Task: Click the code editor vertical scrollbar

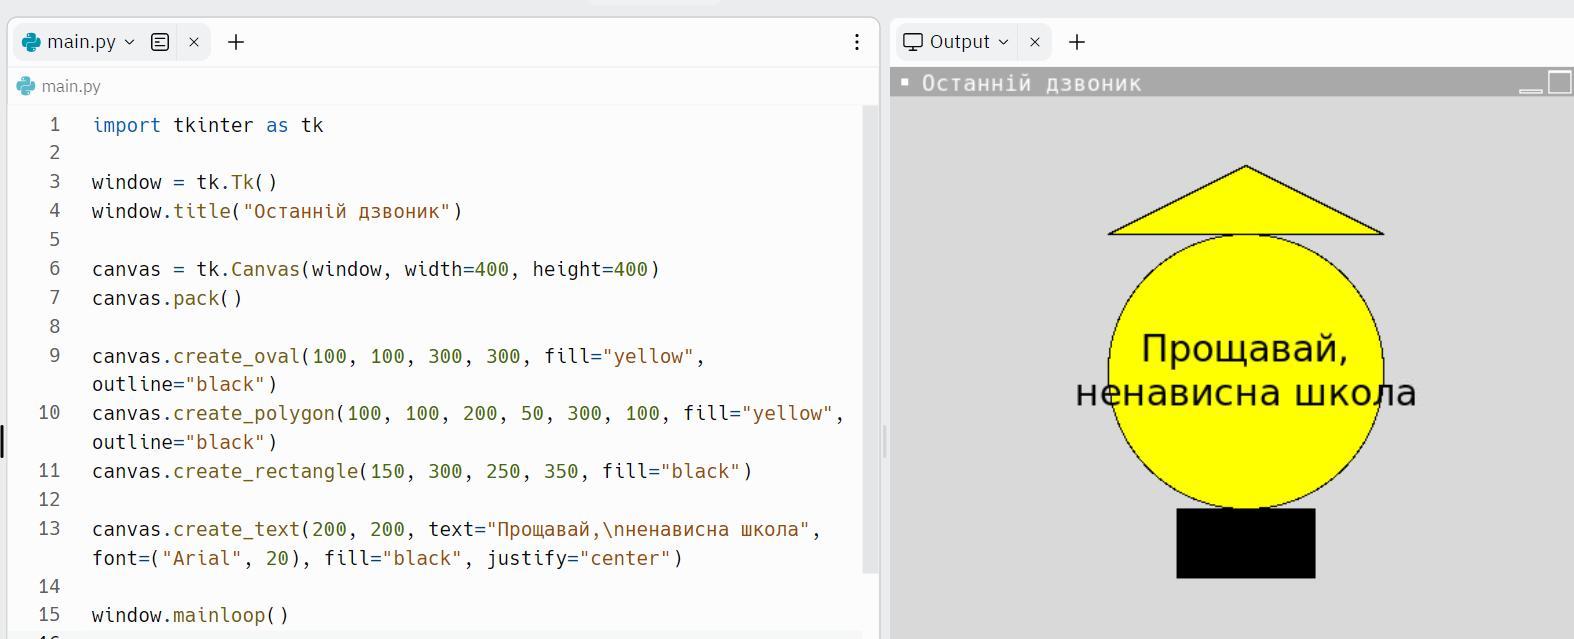Action: pyautogui.click(x=870, y=340)
